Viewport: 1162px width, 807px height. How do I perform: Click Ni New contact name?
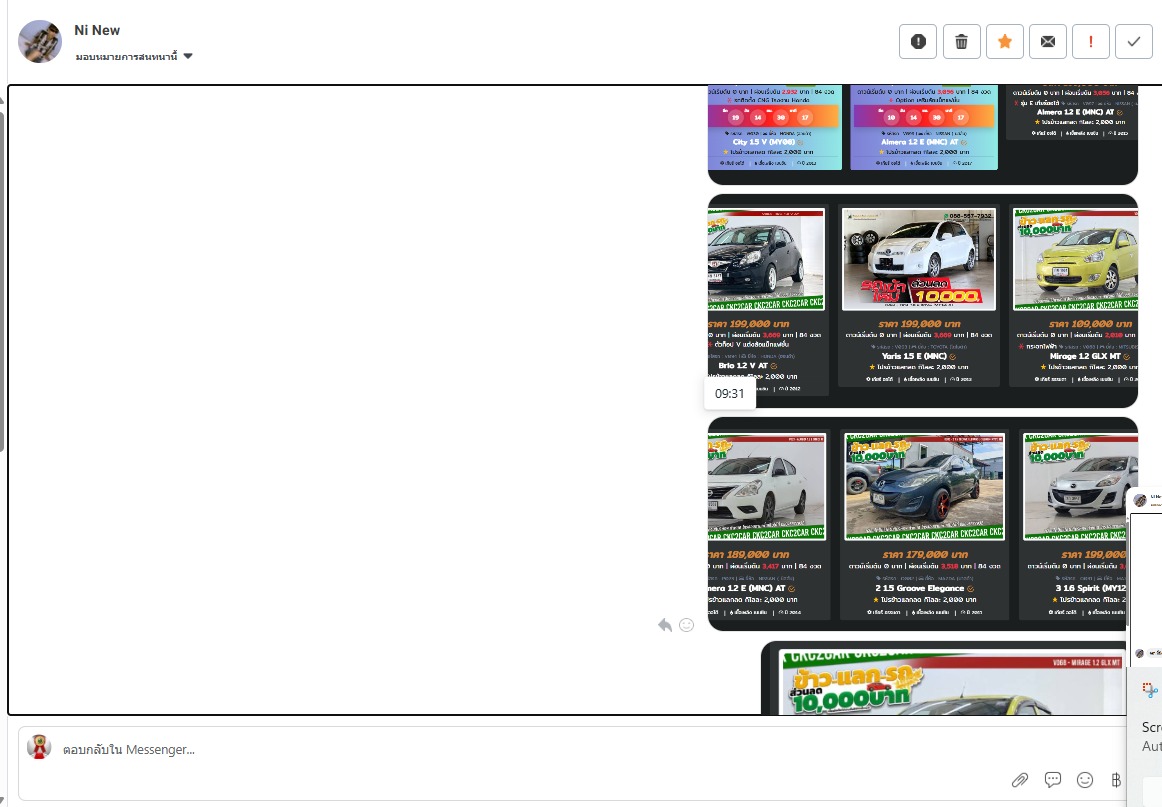97,30
